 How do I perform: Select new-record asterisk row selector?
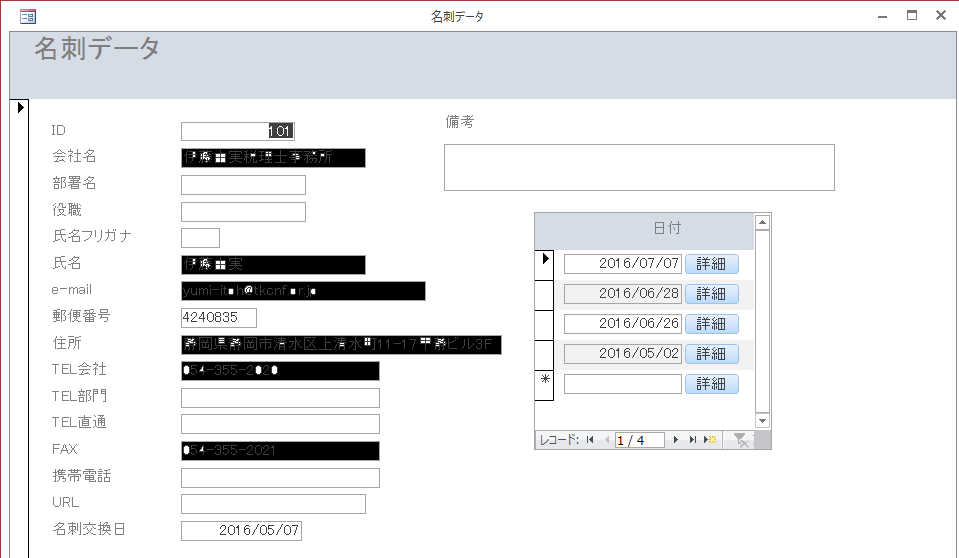pyautogui.click(x=545, y=384)
